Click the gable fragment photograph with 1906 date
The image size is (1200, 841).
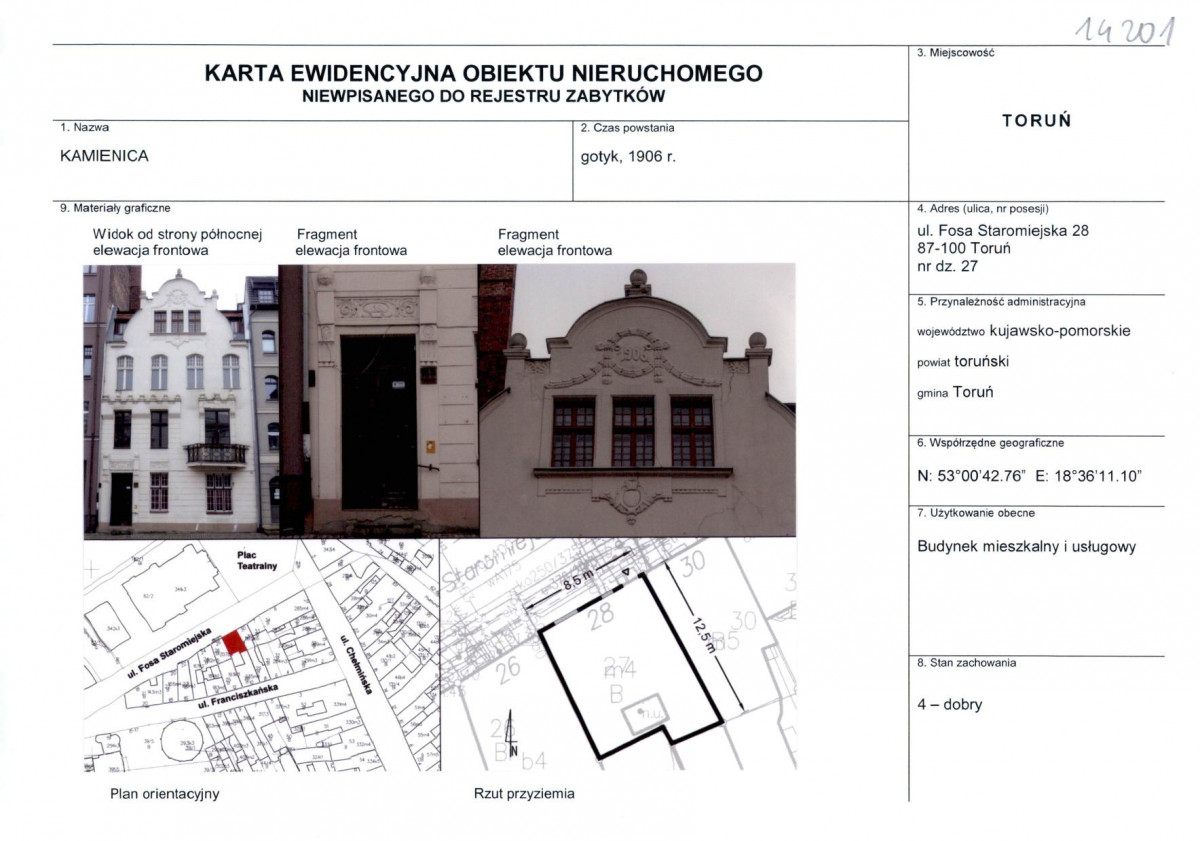(x=640, y=400)
